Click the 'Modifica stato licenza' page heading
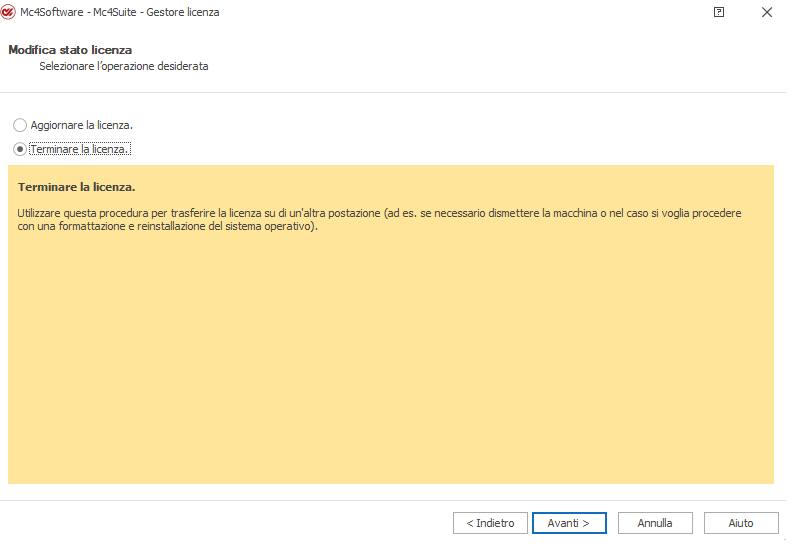The width and height of the screenshot is (796, 549). (x=70, y=49)
